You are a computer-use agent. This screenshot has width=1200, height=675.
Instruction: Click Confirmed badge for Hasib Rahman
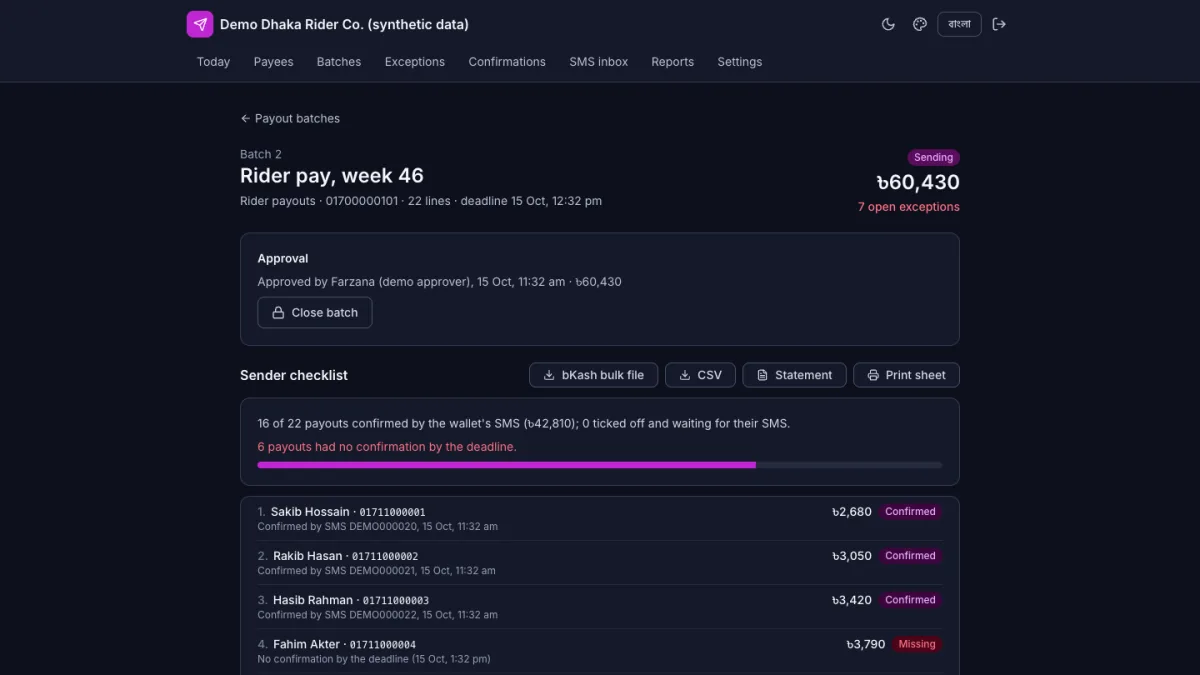point(910,600)
